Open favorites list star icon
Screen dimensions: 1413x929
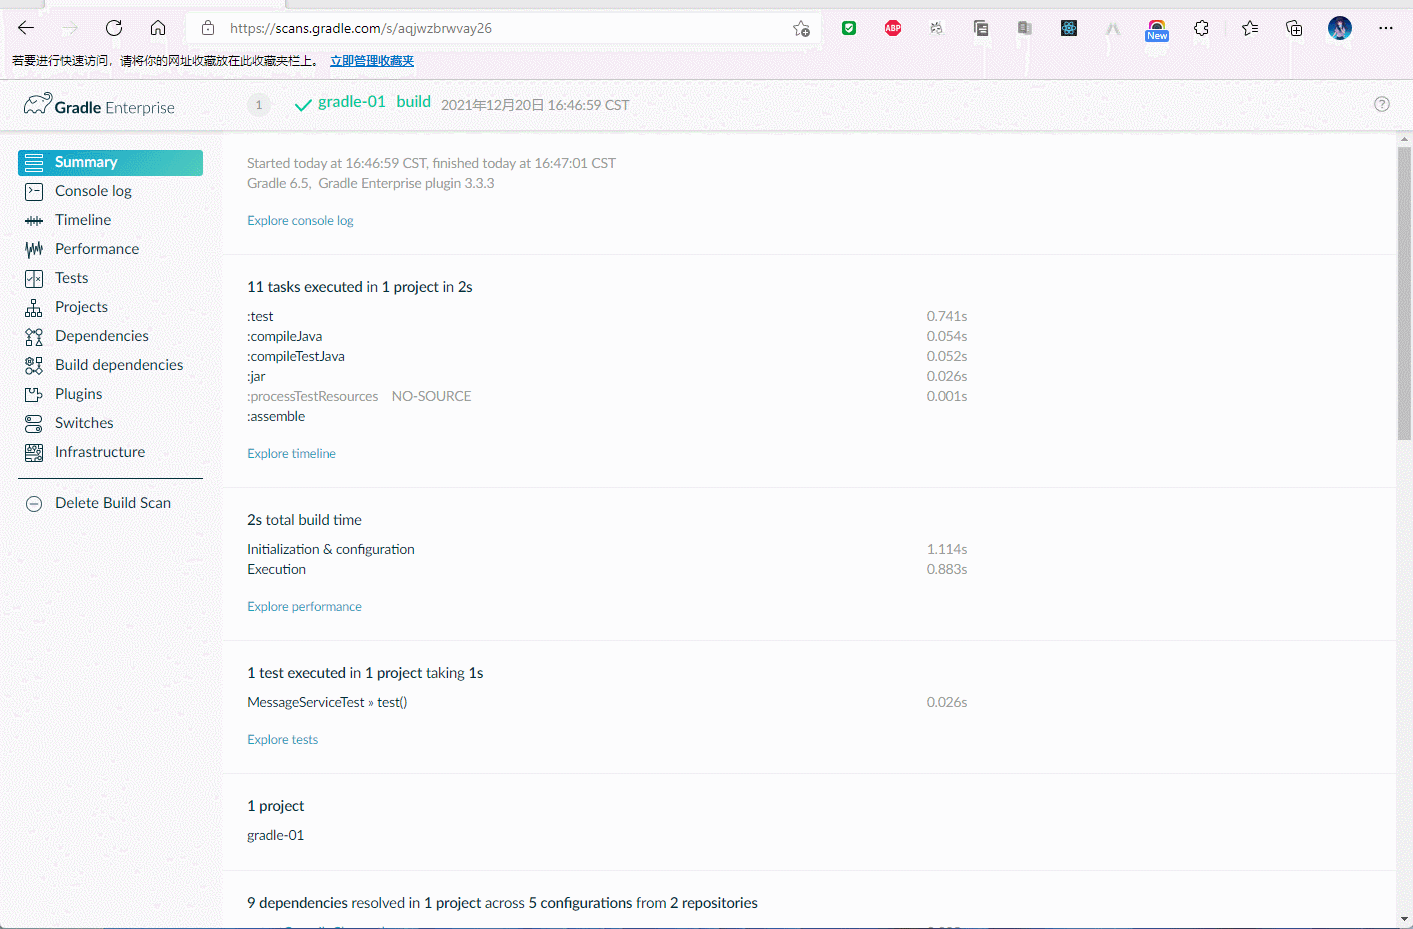[x=1250, y=28]
